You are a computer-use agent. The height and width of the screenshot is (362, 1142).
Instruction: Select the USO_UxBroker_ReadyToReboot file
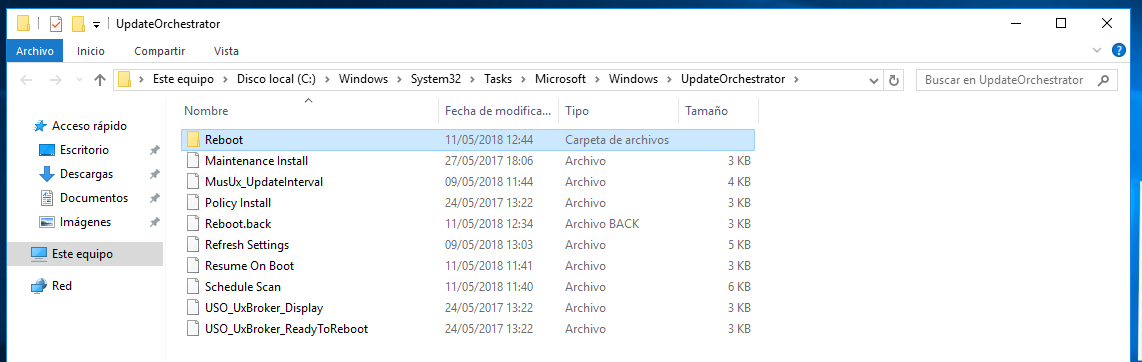468,328
